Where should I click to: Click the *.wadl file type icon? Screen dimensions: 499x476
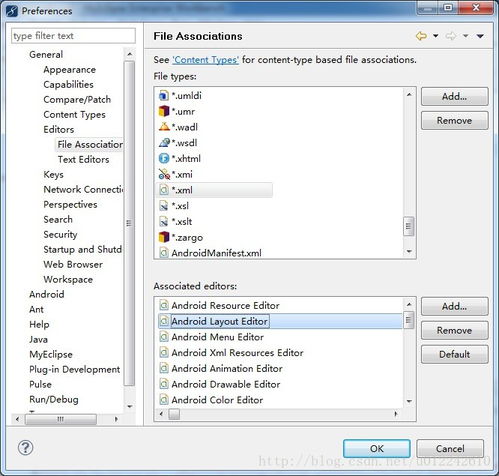(x=164, y=127)
